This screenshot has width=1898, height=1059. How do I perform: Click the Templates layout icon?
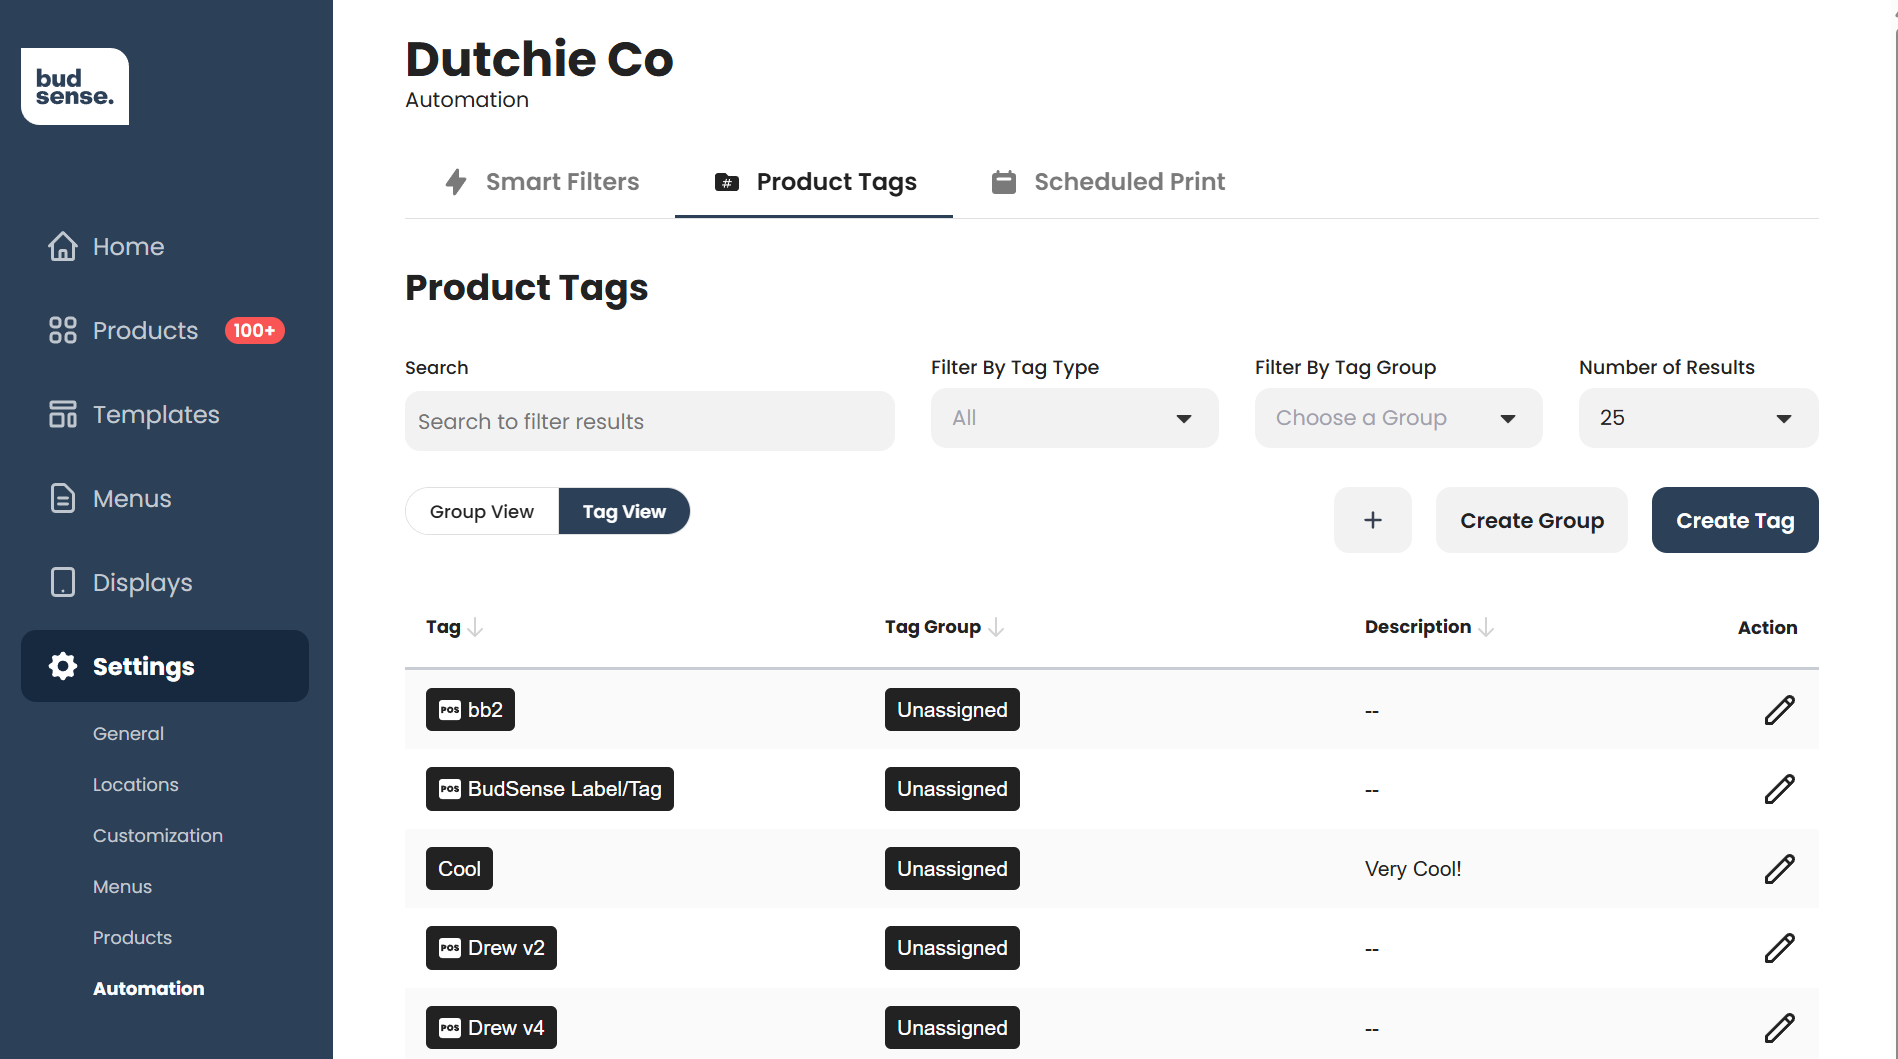(x=63, y=414)
